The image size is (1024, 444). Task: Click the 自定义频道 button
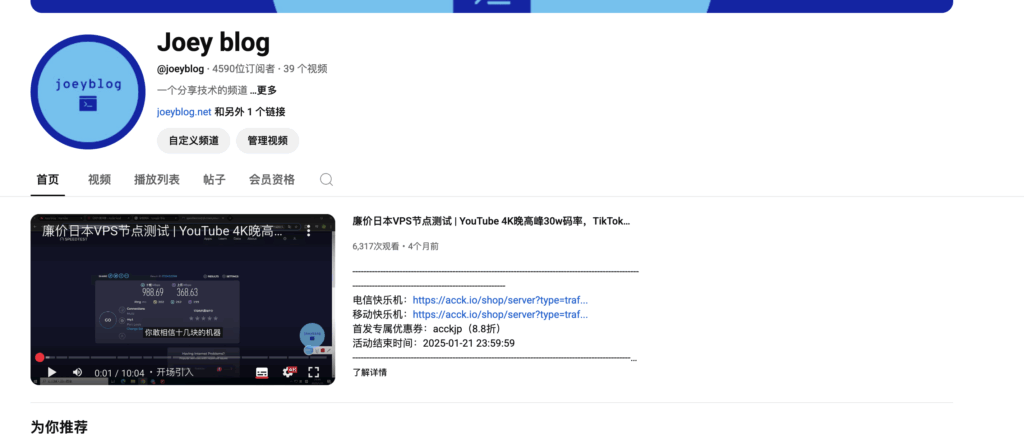193,140
